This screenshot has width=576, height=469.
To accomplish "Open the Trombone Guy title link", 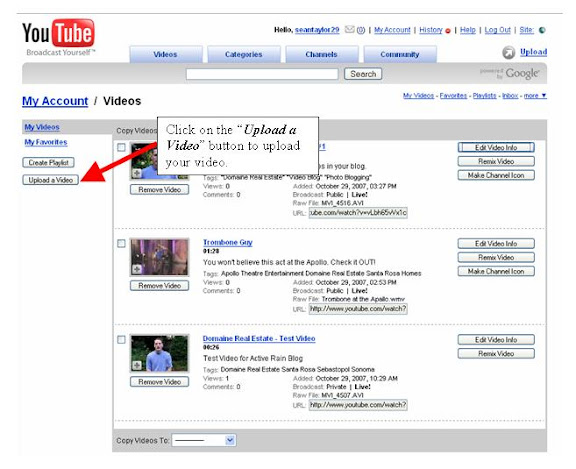I will pos(228,242).
